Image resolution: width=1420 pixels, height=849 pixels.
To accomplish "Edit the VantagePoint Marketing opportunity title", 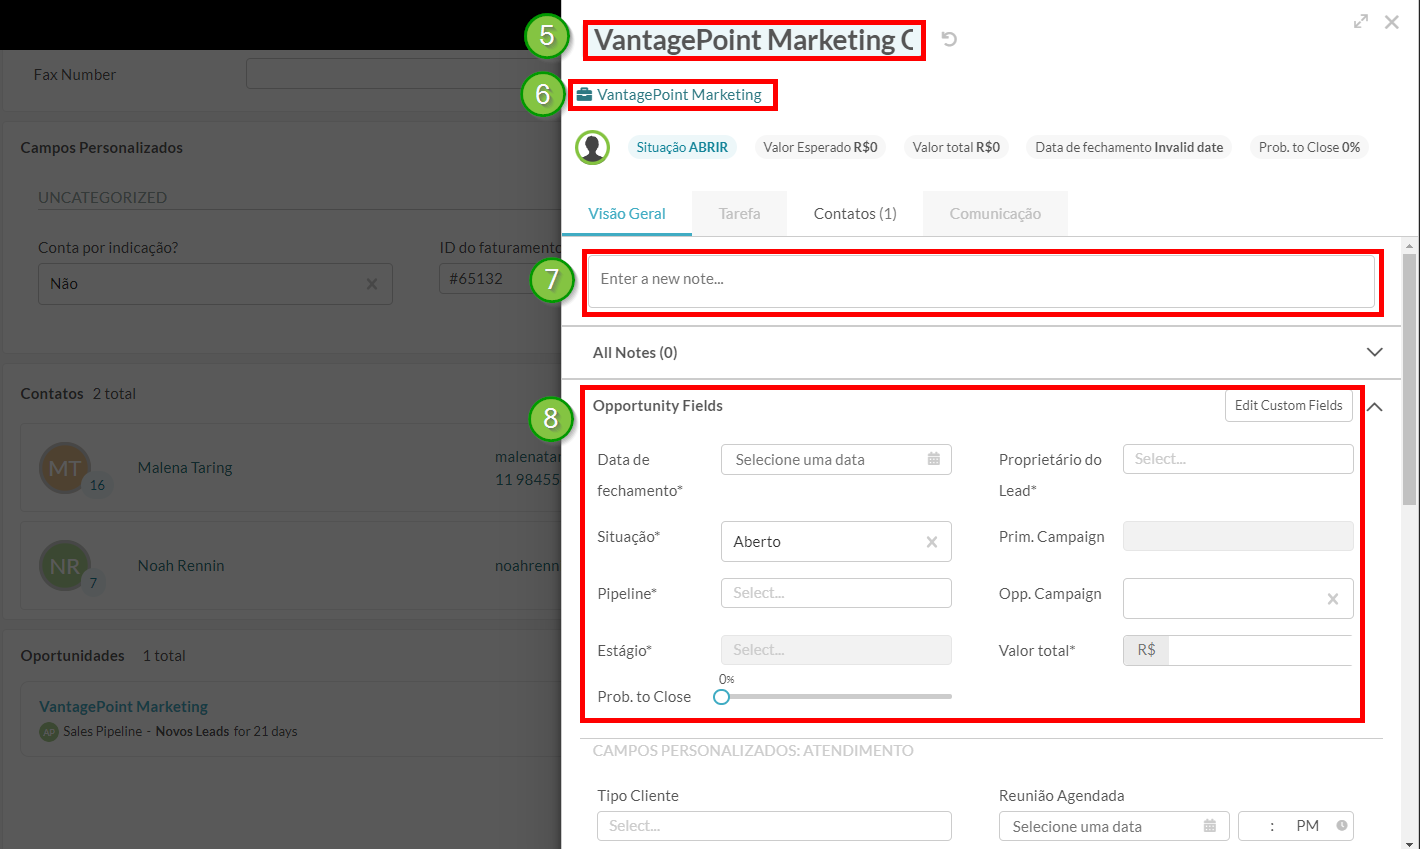I will 753,40.
